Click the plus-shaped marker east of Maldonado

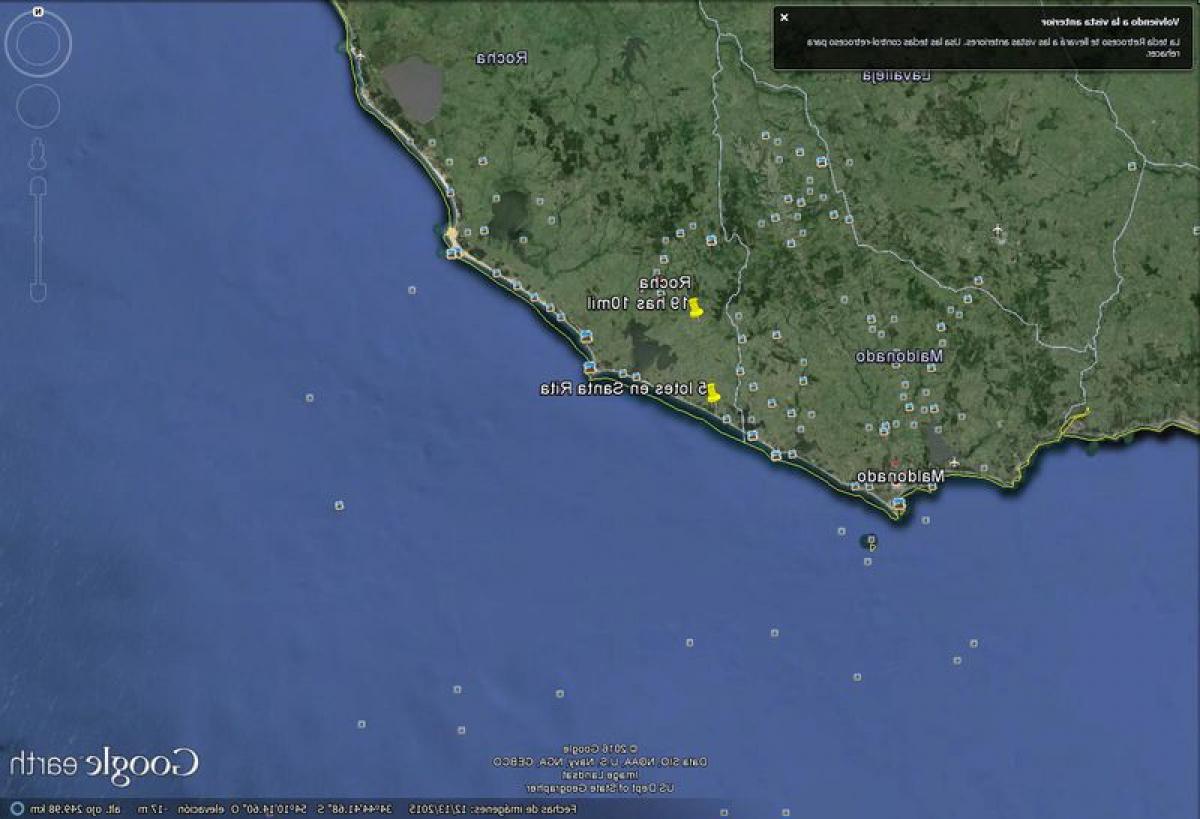click(996, 228)
